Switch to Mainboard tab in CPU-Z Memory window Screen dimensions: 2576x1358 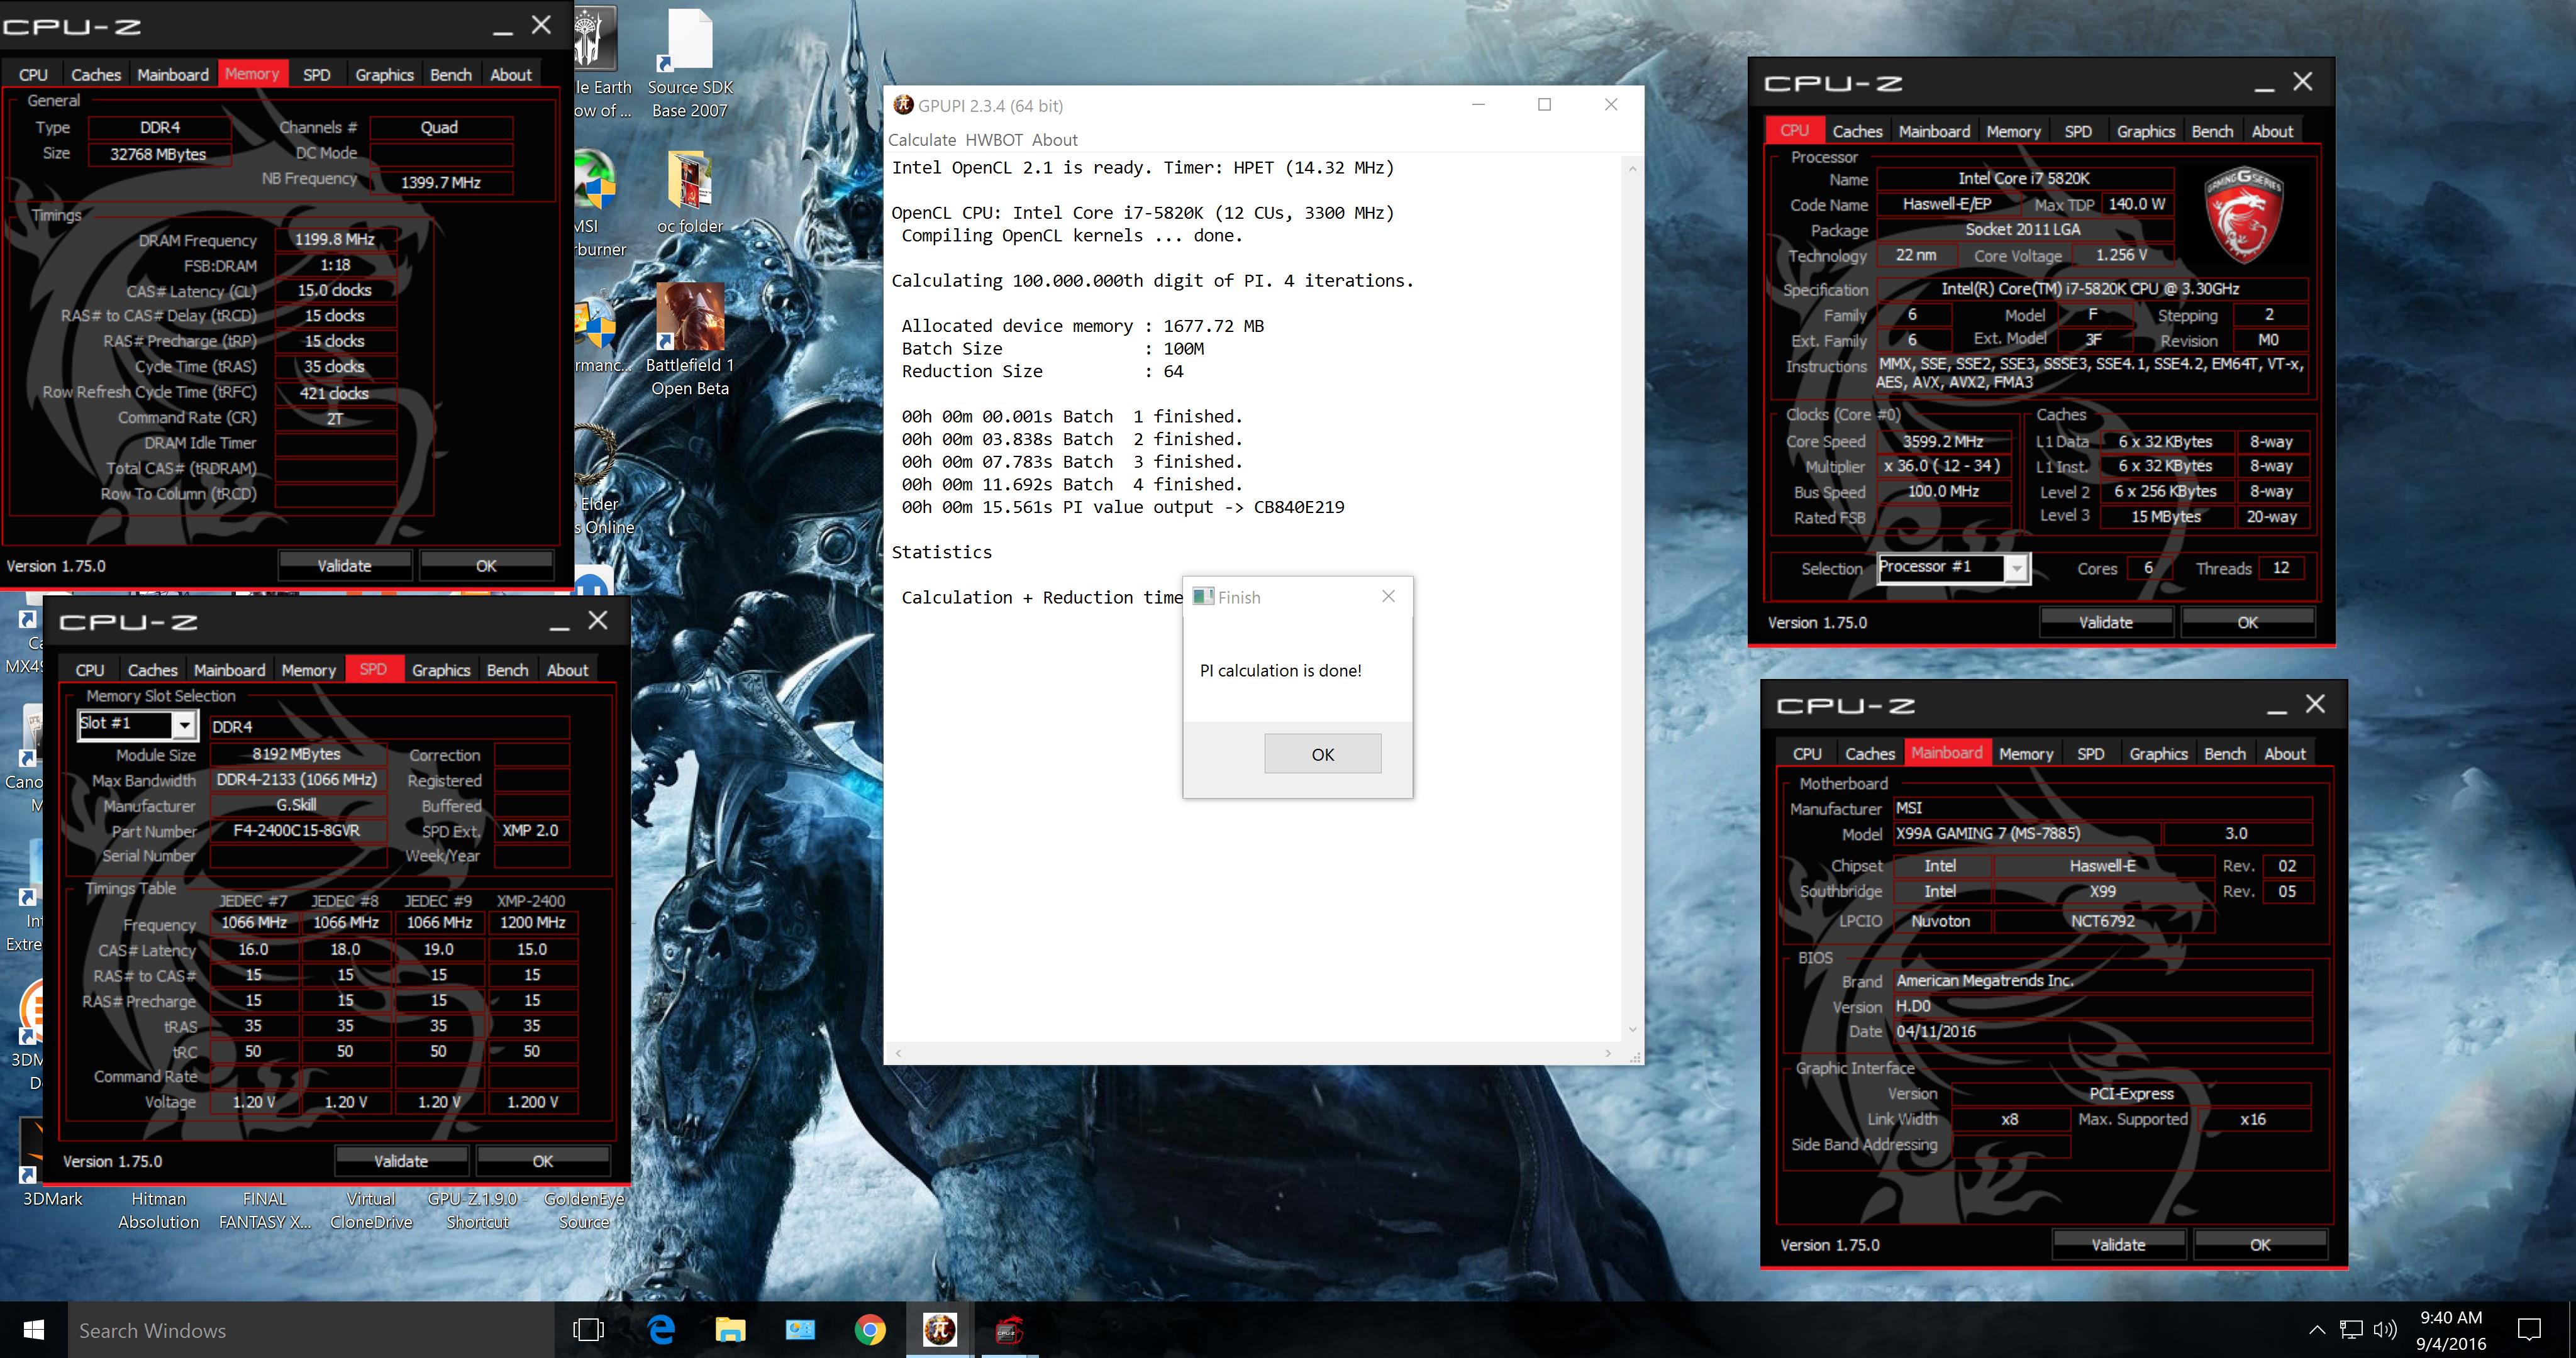[173, 74]
